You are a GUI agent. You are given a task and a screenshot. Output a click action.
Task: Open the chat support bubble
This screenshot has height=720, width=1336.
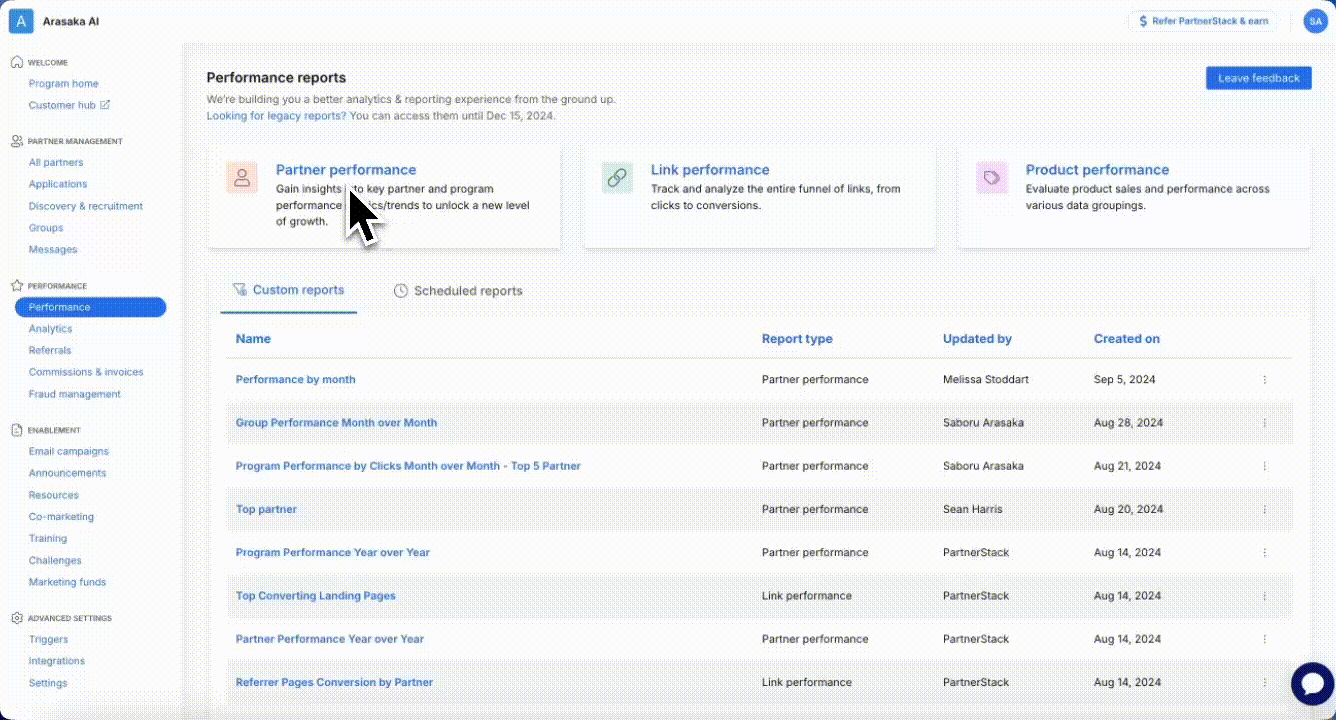[x=1312, y=684]
